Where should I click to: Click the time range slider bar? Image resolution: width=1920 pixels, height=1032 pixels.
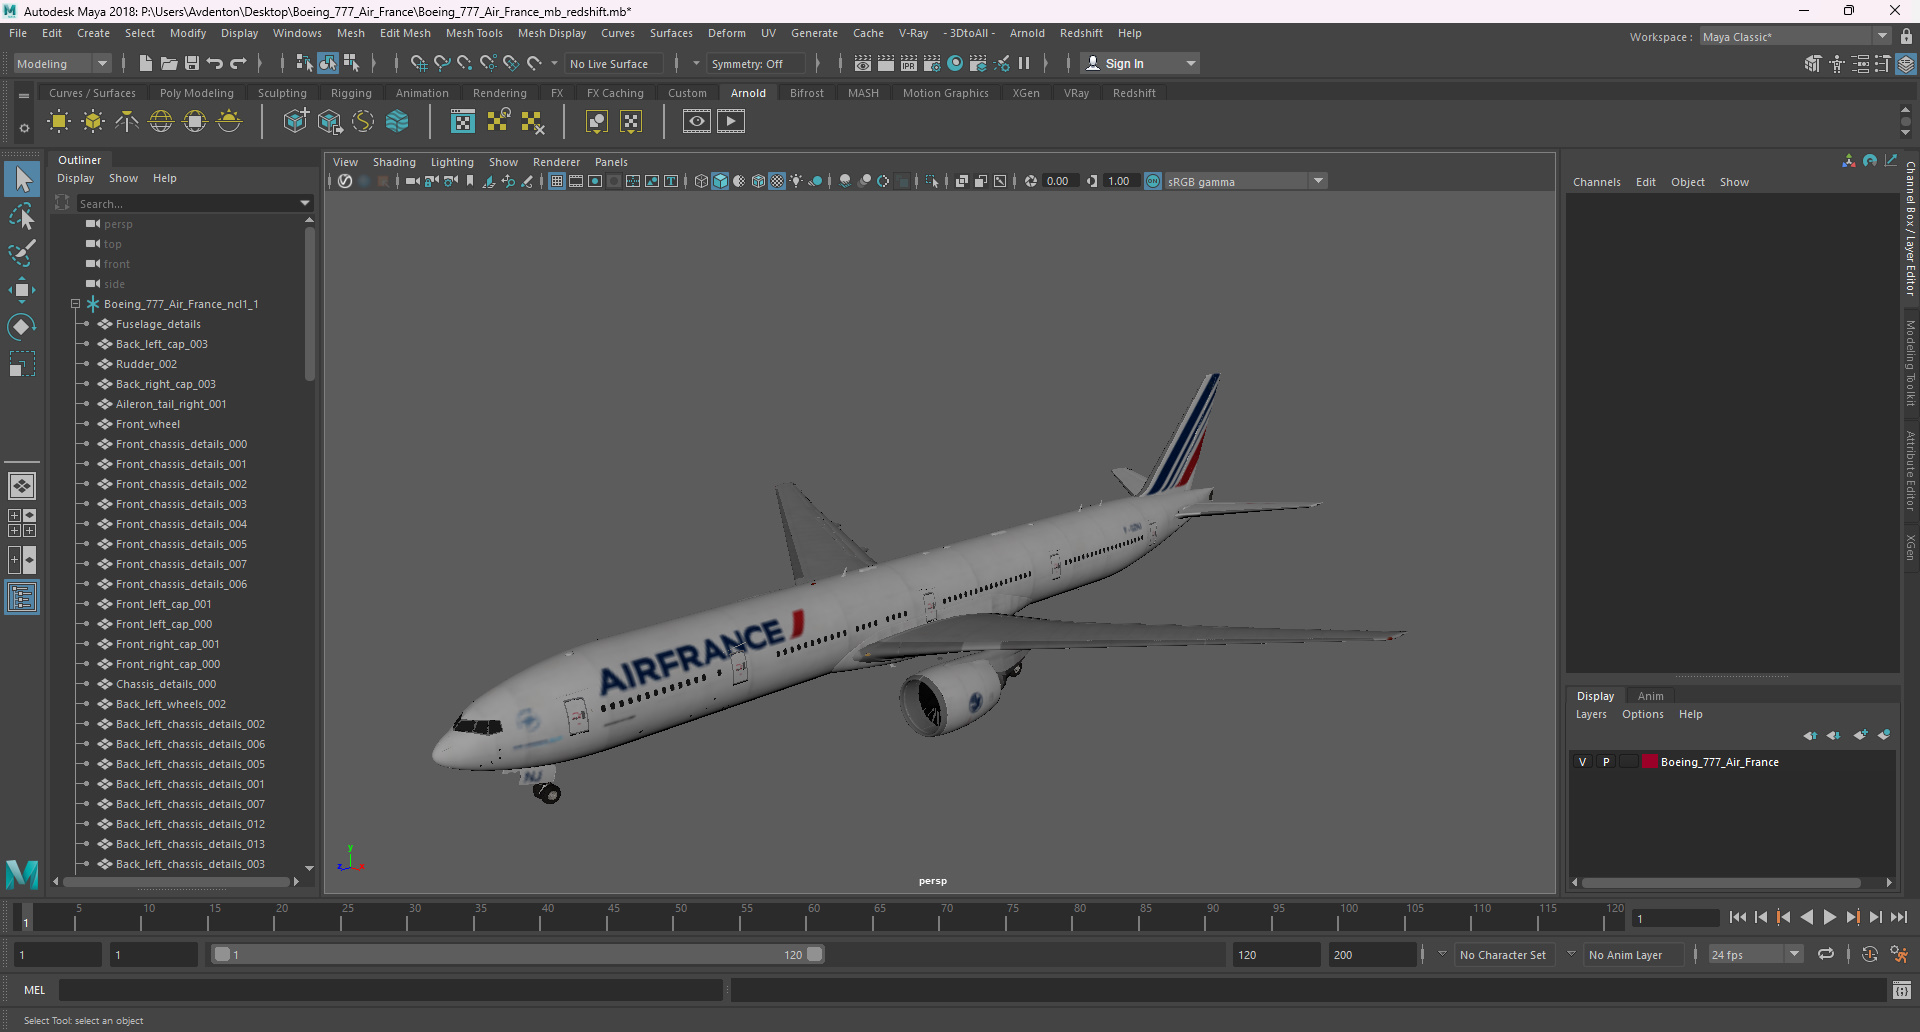point(518,955)
